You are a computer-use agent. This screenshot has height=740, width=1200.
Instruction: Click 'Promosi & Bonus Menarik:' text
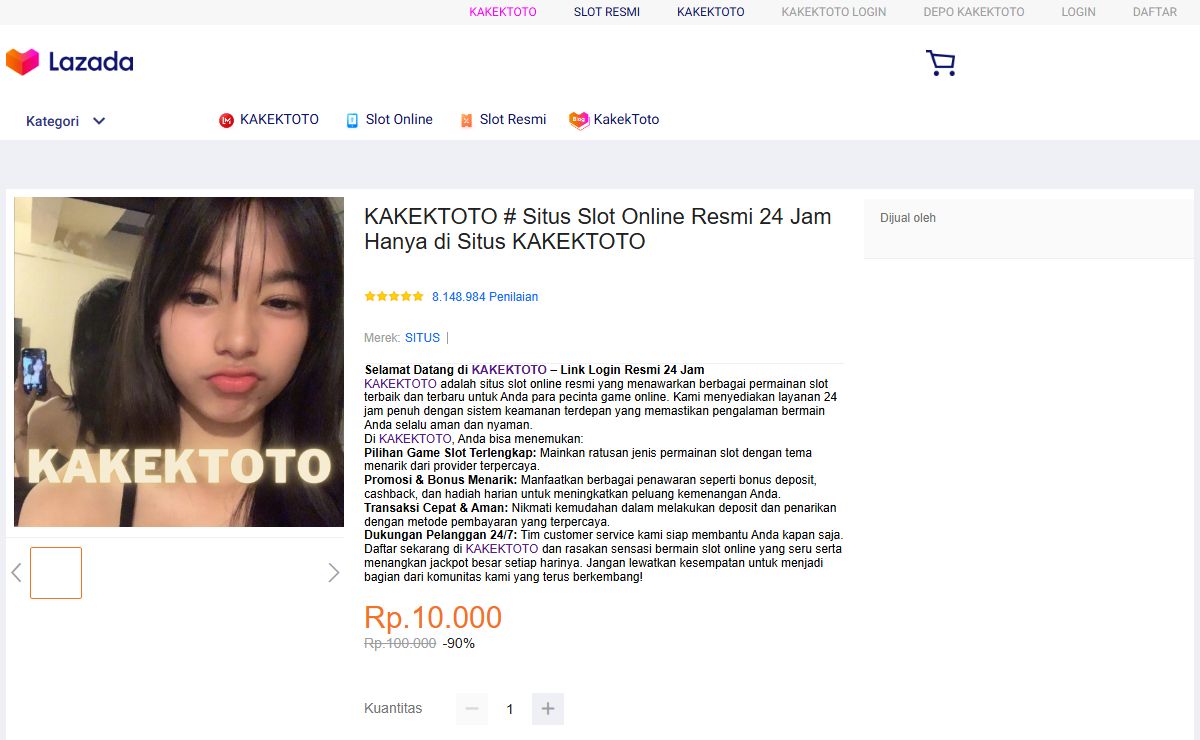coord(441,480)
